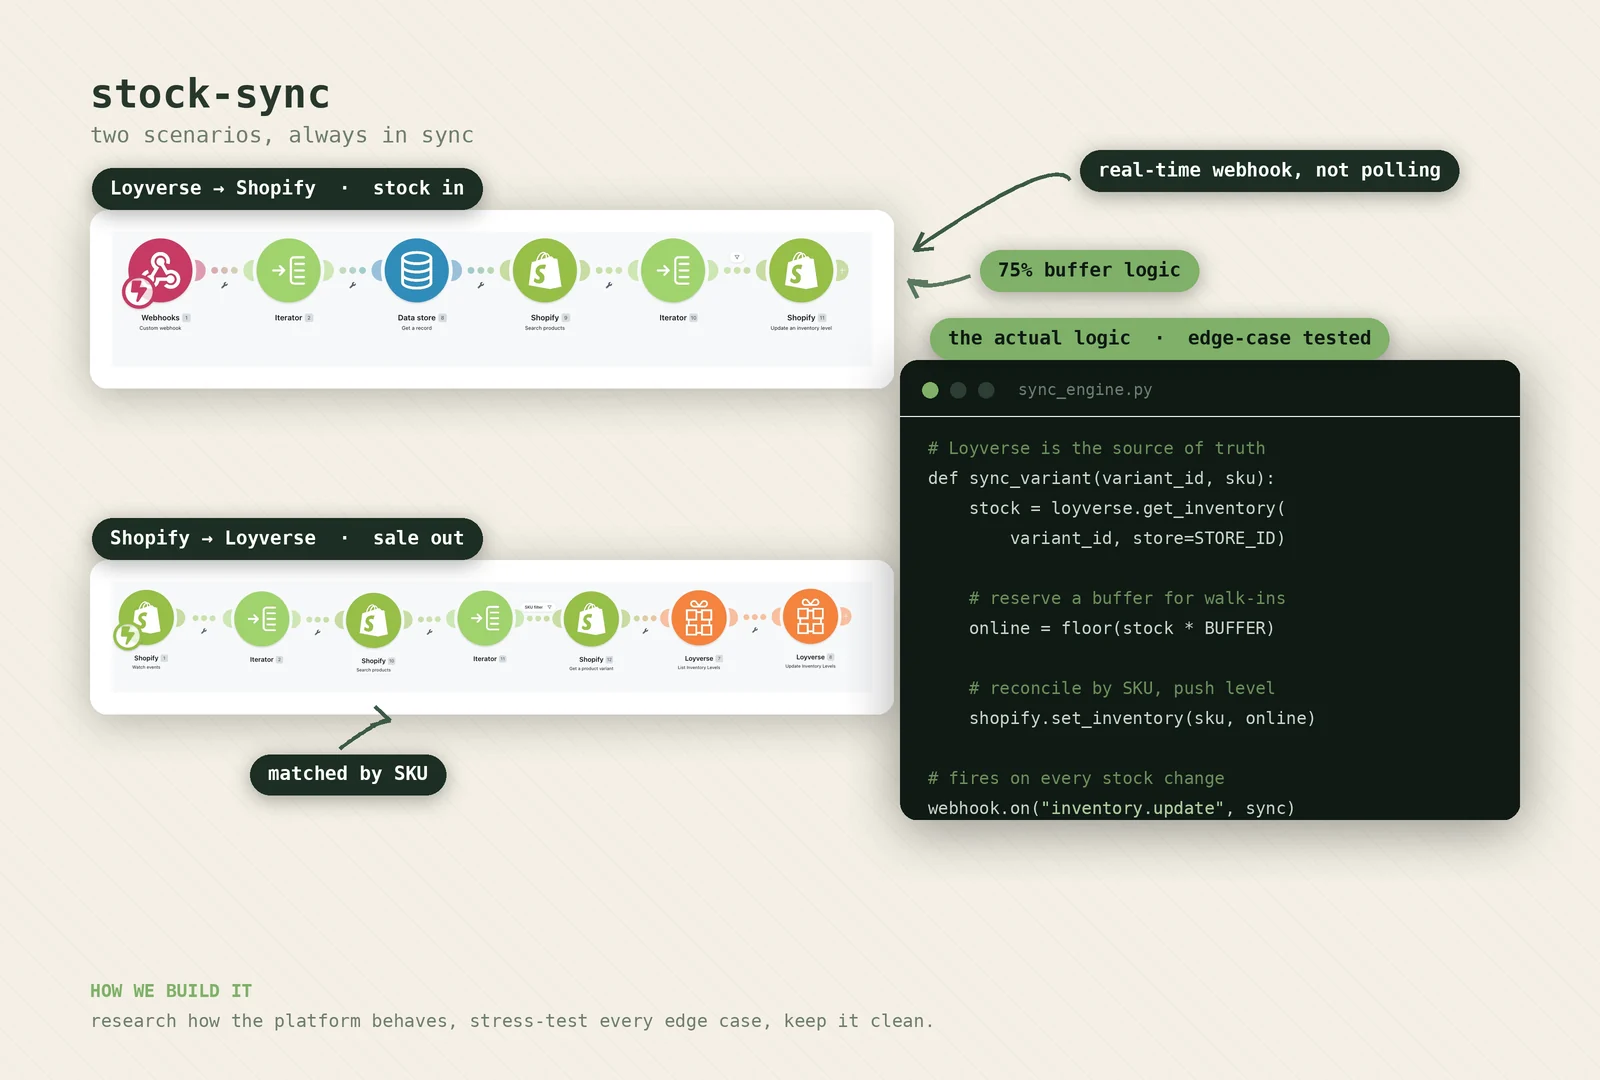Open Loyverse List Inventory Levels module

(699, 618)
